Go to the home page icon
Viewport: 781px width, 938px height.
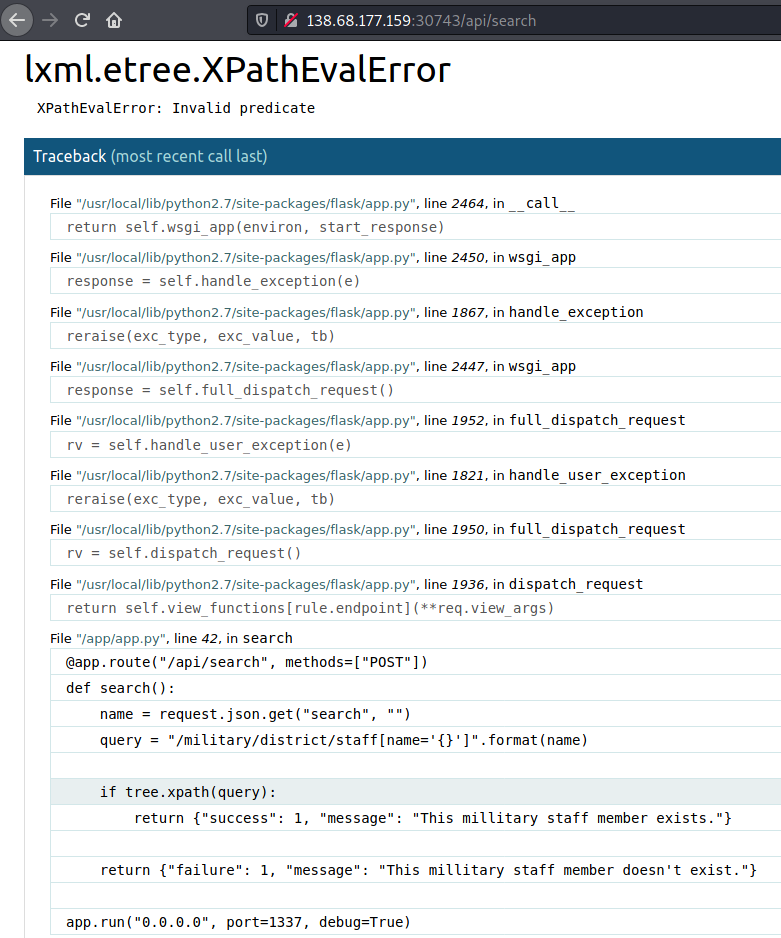(x=114, y=20)
